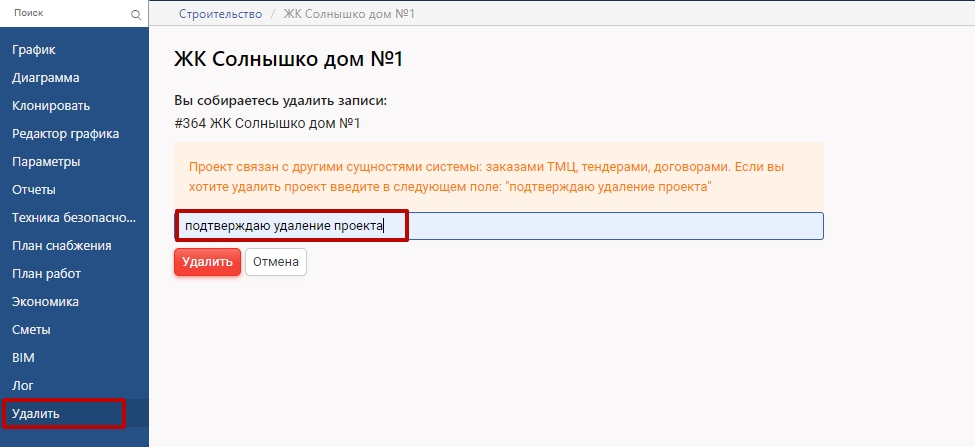Open the Отчеты section
Image resolution: width=975 pixels, height=447 pixels.
[34, 190]
